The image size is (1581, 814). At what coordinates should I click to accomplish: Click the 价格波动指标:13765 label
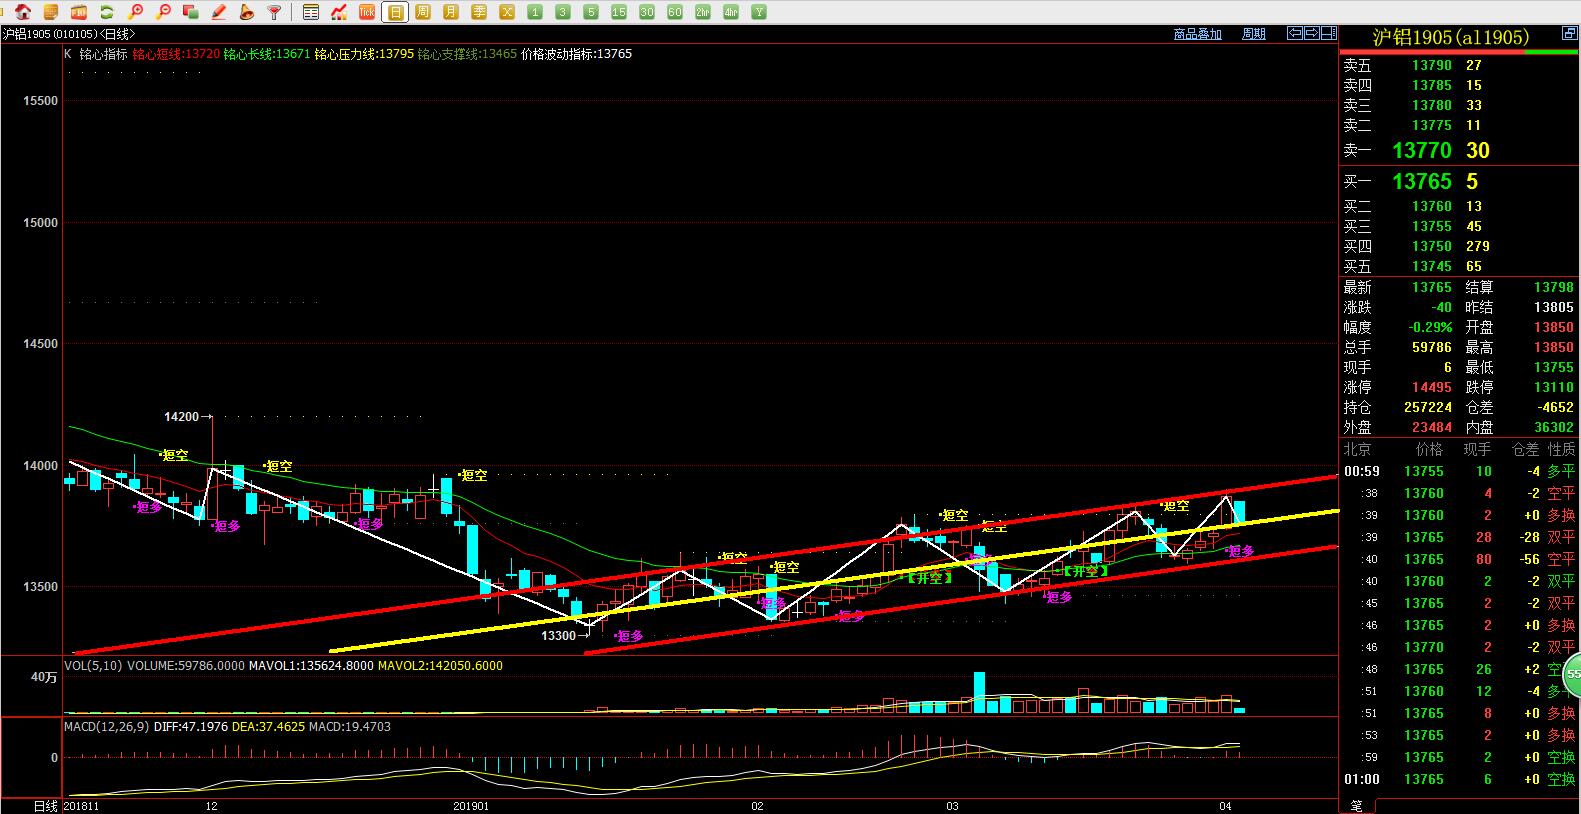coord(577,54)
